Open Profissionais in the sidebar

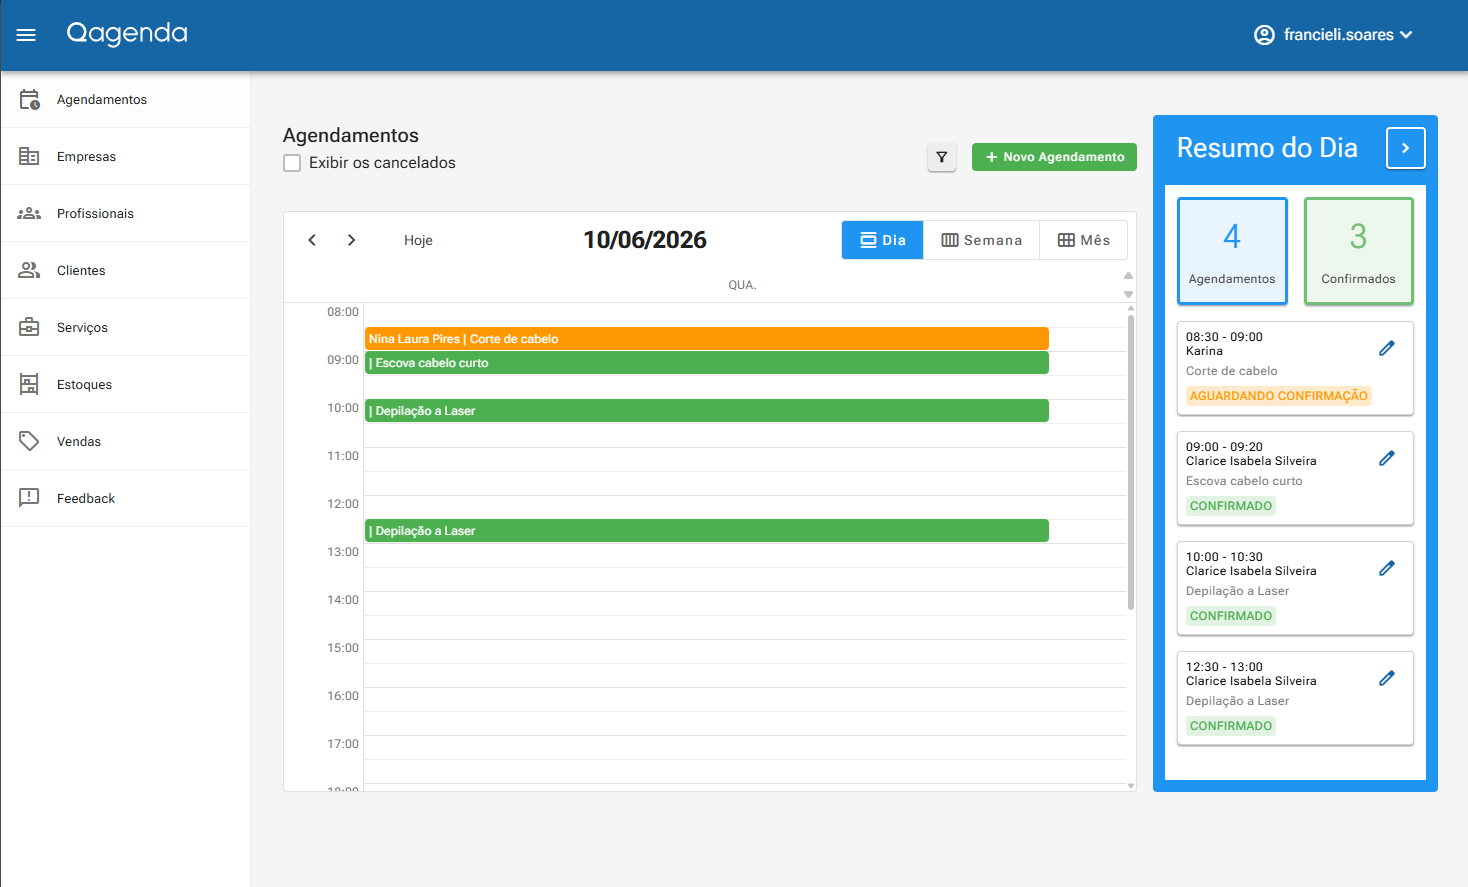(x=125, y=213)
